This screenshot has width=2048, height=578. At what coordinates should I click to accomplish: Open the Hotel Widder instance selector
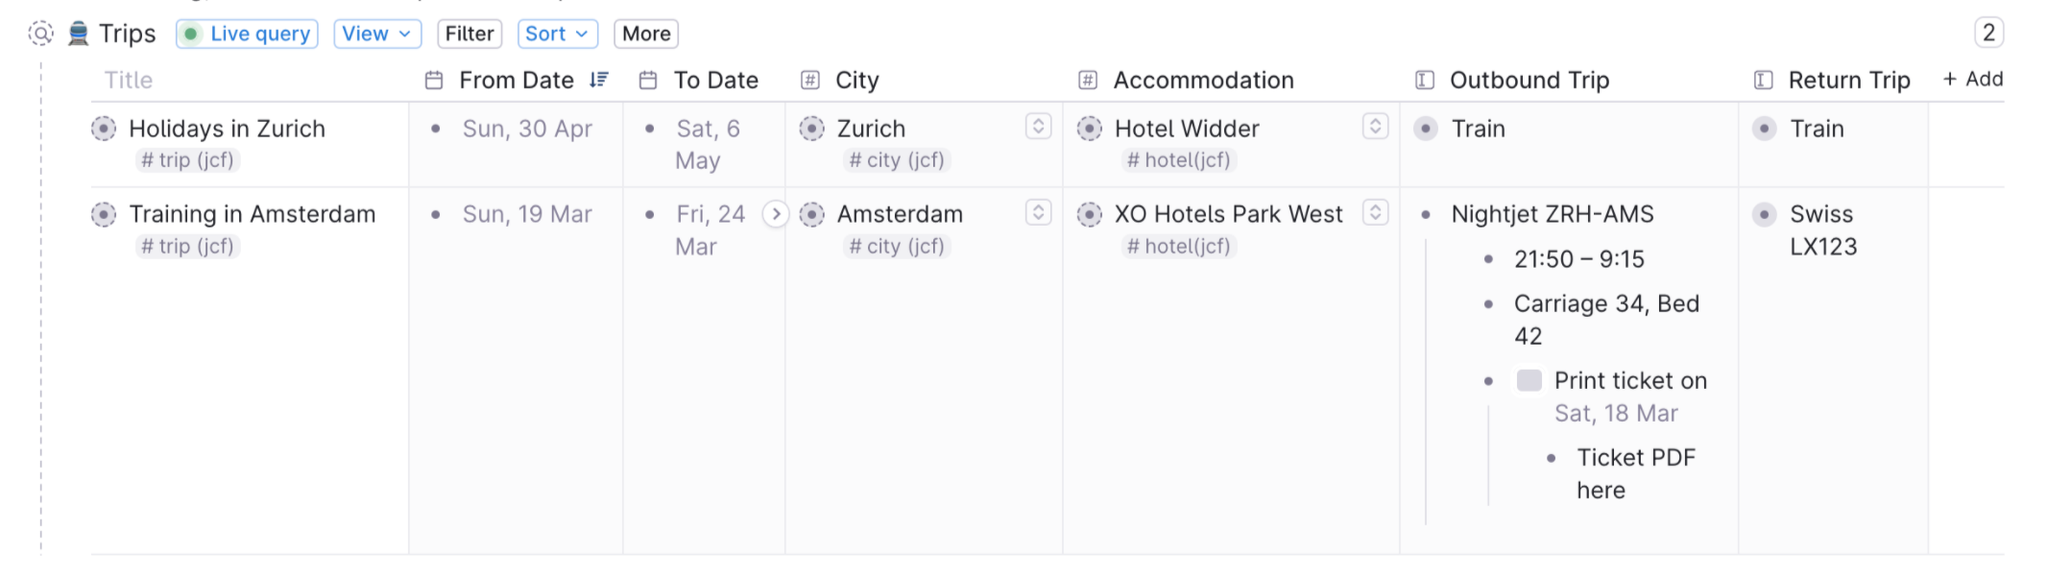[1375, 126]
